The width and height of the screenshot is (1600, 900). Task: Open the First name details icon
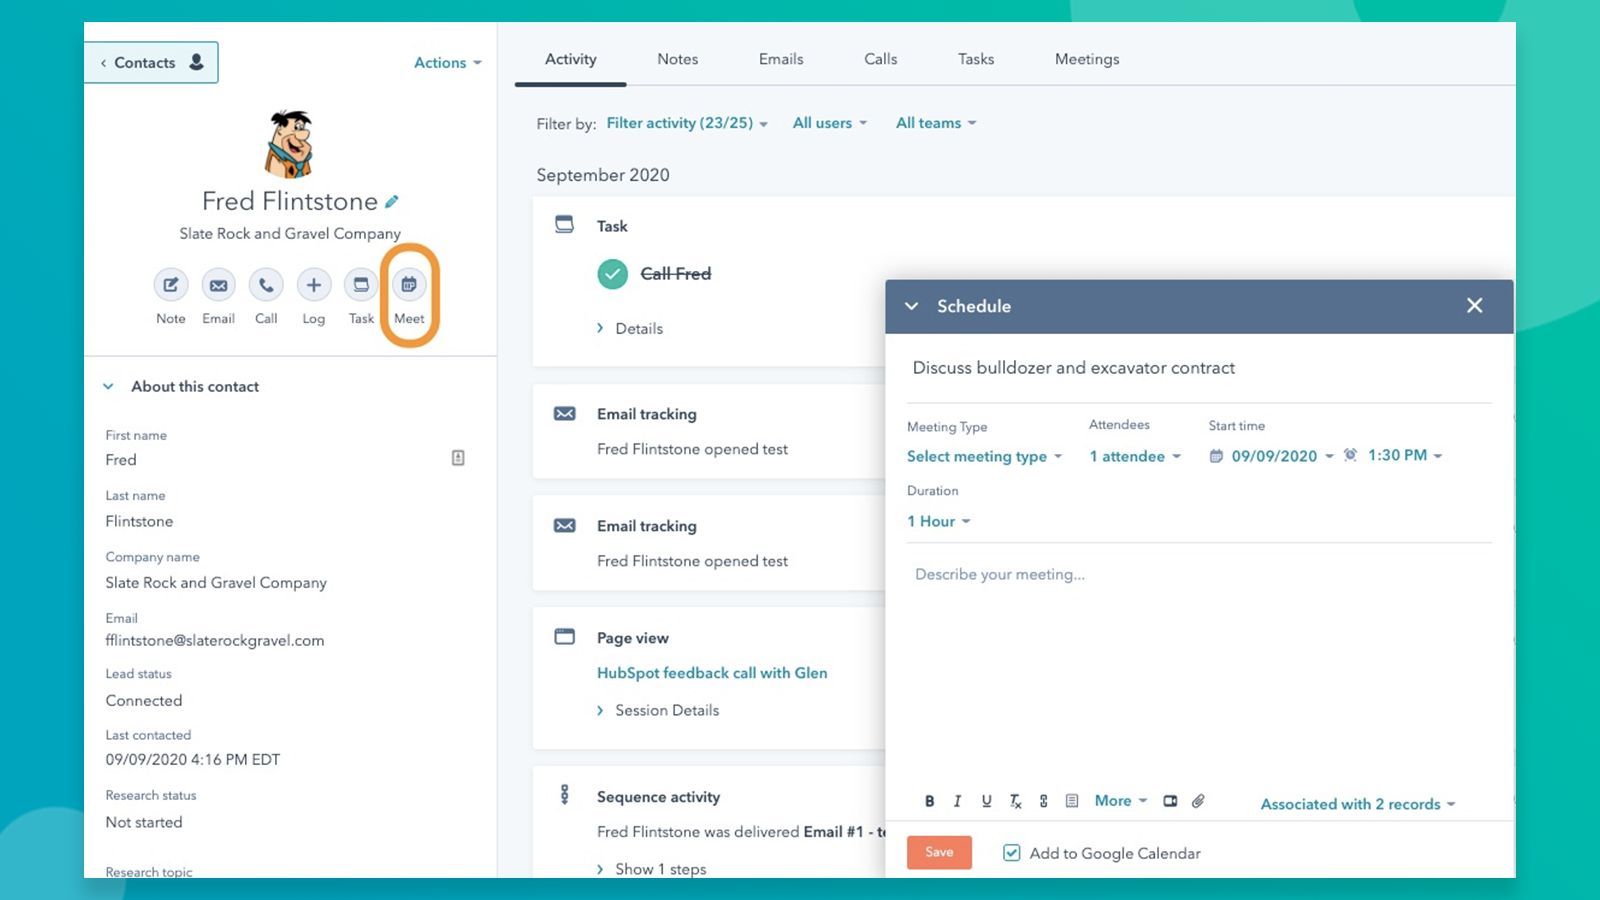point(458,458)
